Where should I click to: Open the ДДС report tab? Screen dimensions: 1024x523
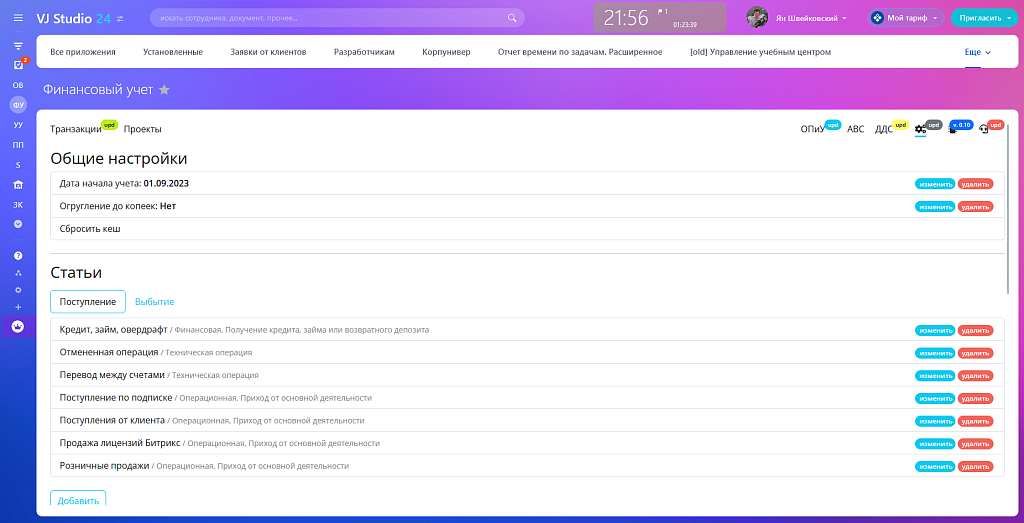883,129
